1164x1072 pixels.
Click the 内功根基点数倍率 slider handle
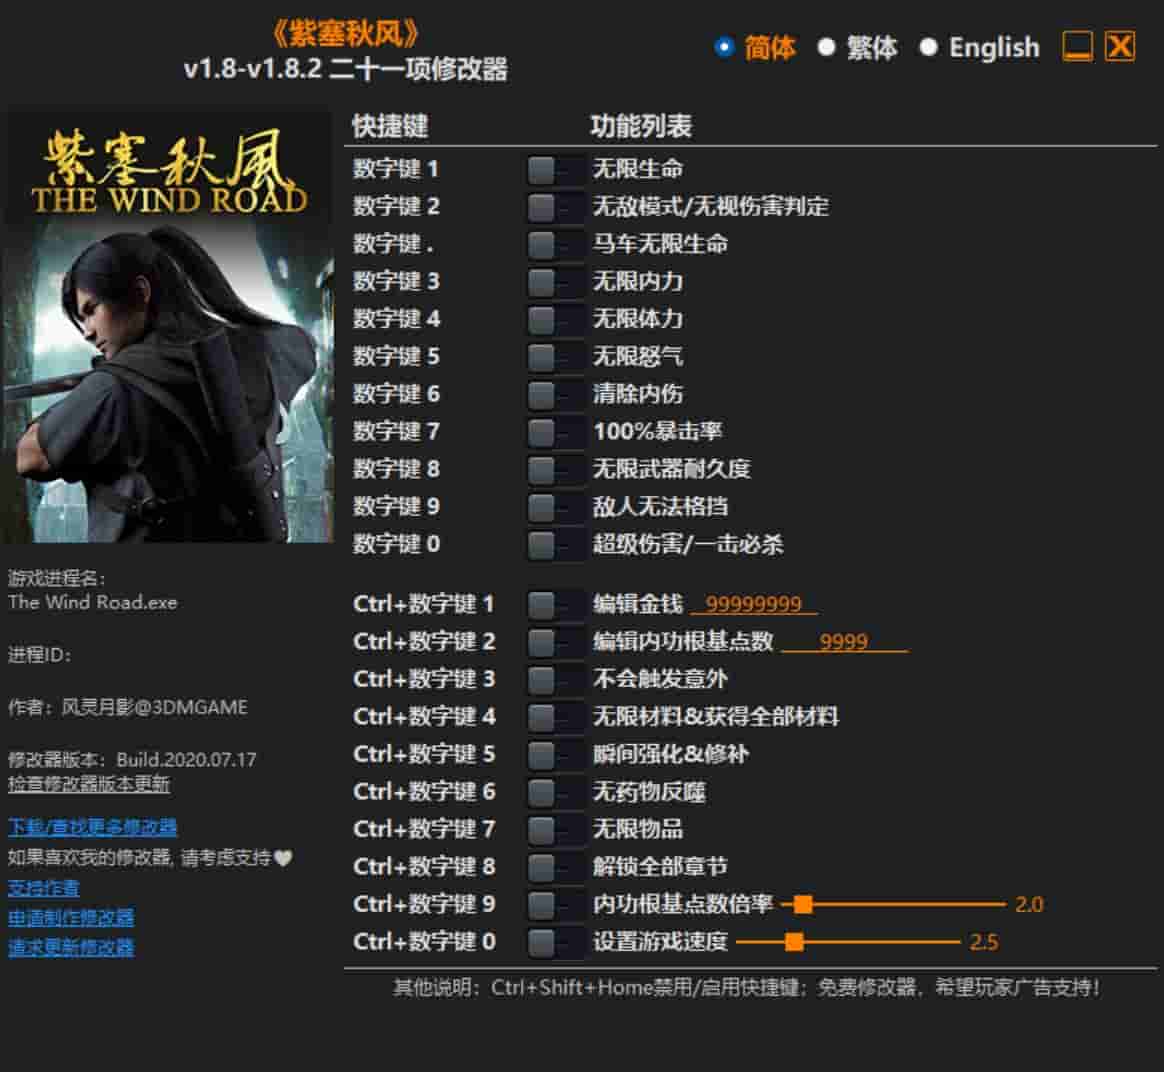point(803,905)
